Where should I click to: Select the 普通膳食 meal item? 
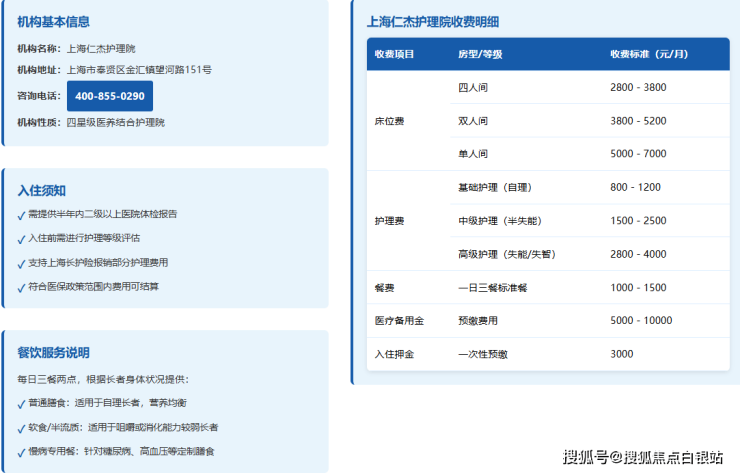pos(102,403)
